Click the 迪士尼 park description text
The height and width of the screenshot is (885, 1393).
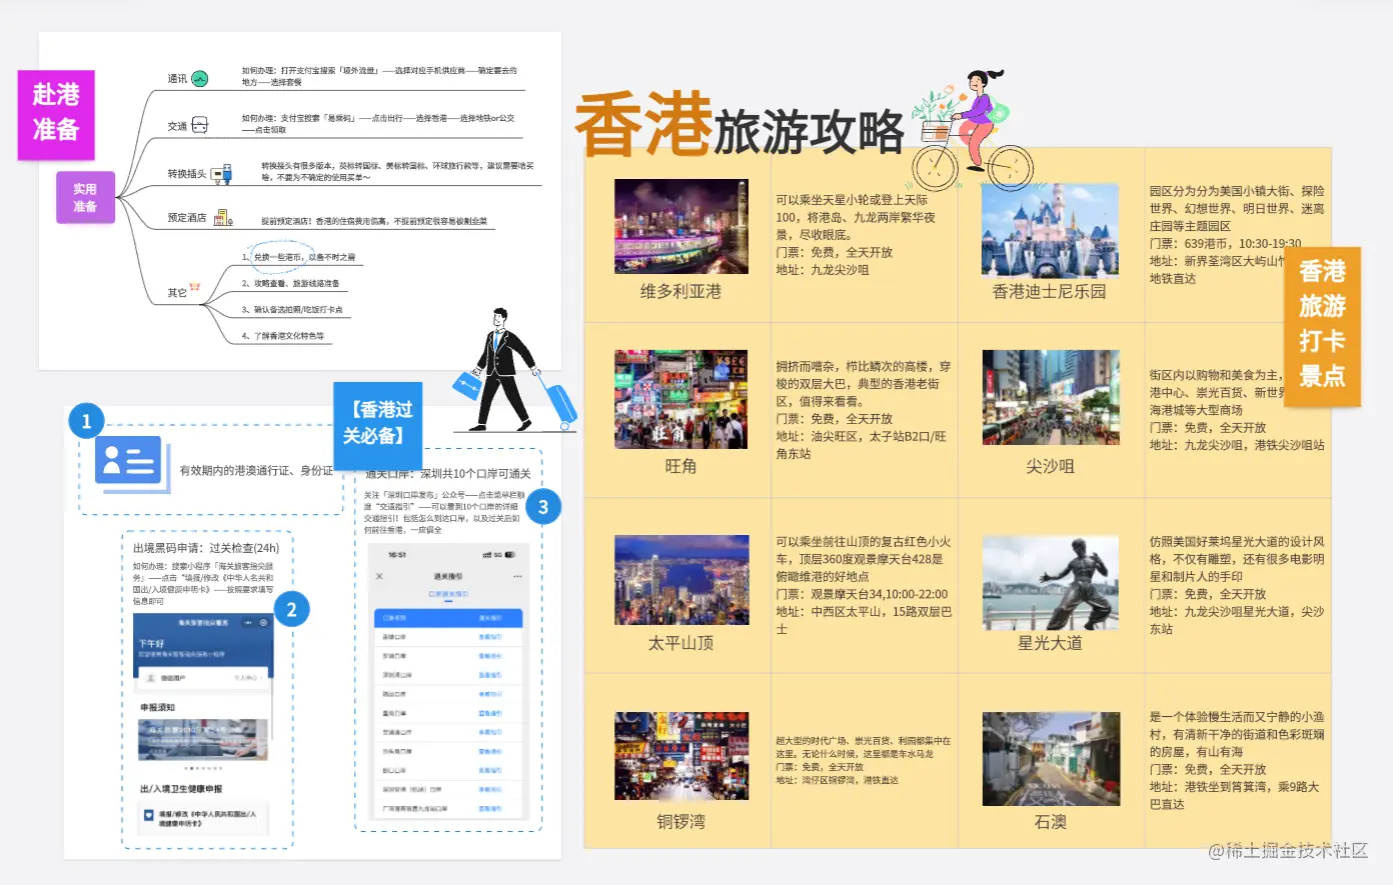click(x=1237, y=235)
